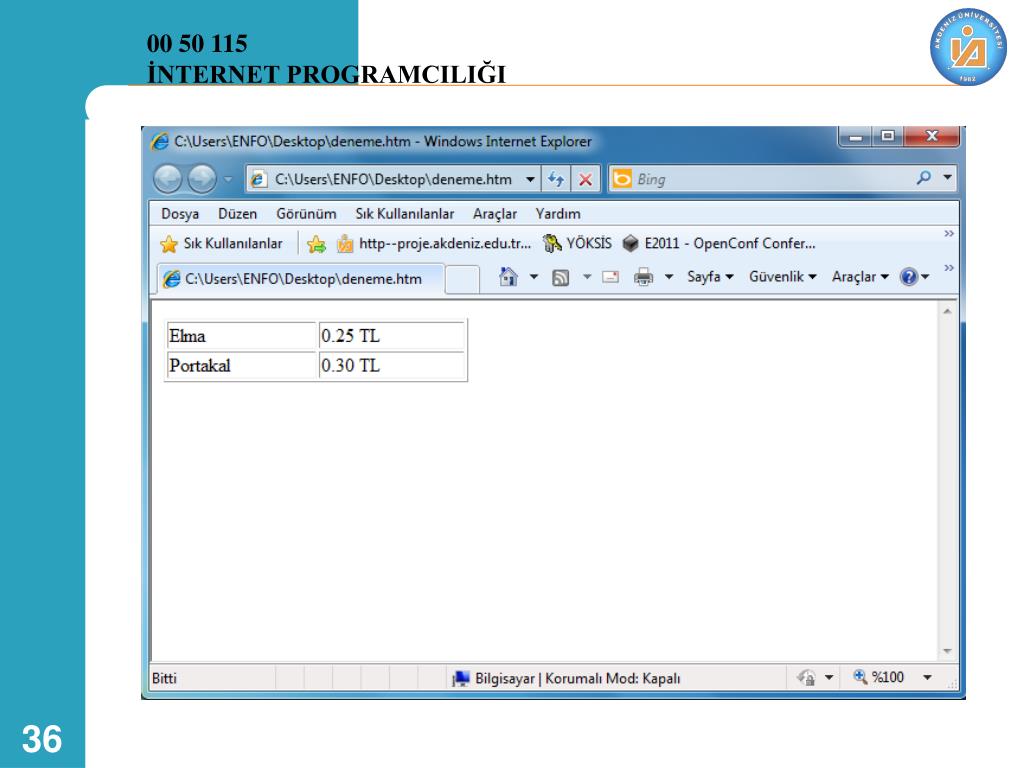Open the Sayfa command bar menu
This screenshot has width=1024, height=768.
click(x=710, y=277)
